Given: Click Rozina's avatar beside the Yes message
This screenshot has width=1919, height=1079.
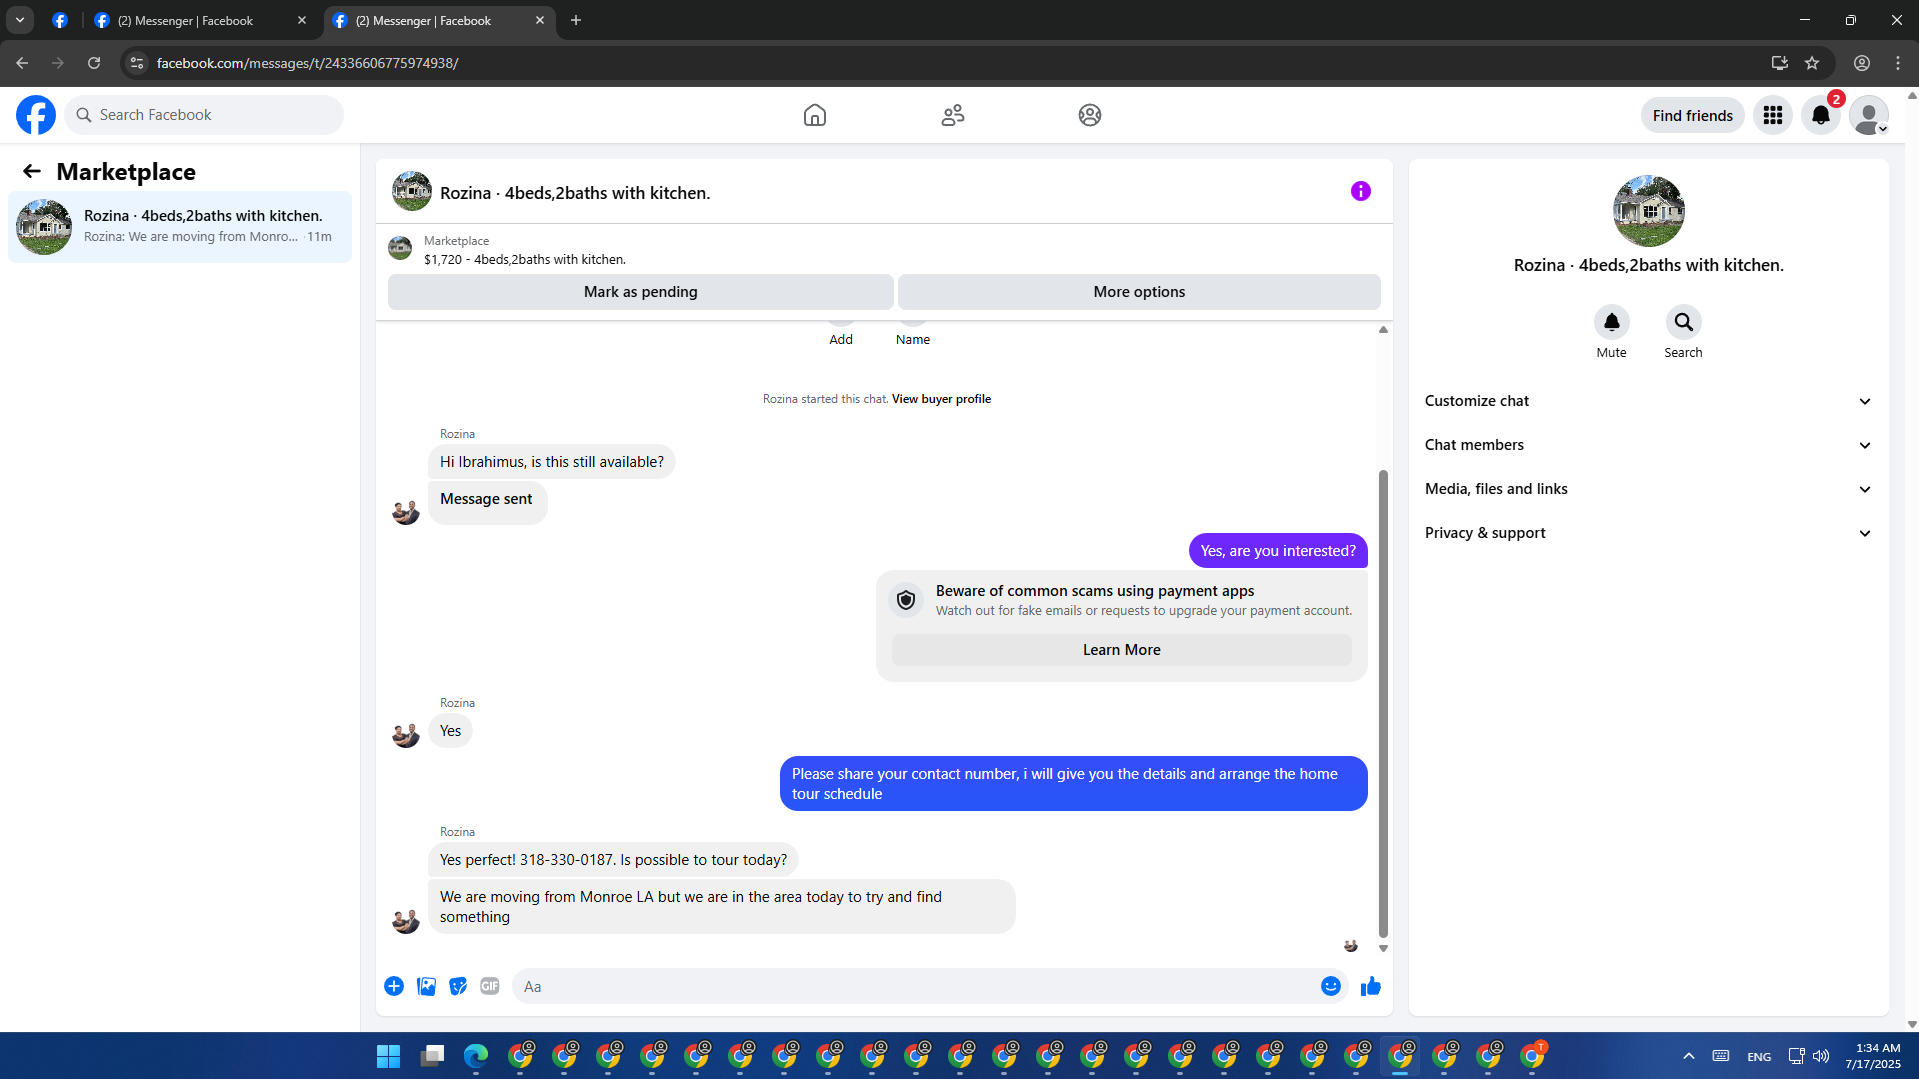Looking at the screenshot, I should 406,734.
